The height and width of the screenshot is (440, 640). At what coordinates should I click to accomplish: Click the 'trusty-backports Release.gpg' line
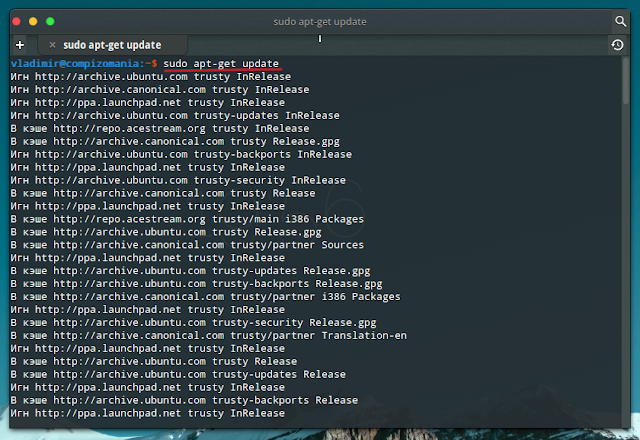(197, 284)
